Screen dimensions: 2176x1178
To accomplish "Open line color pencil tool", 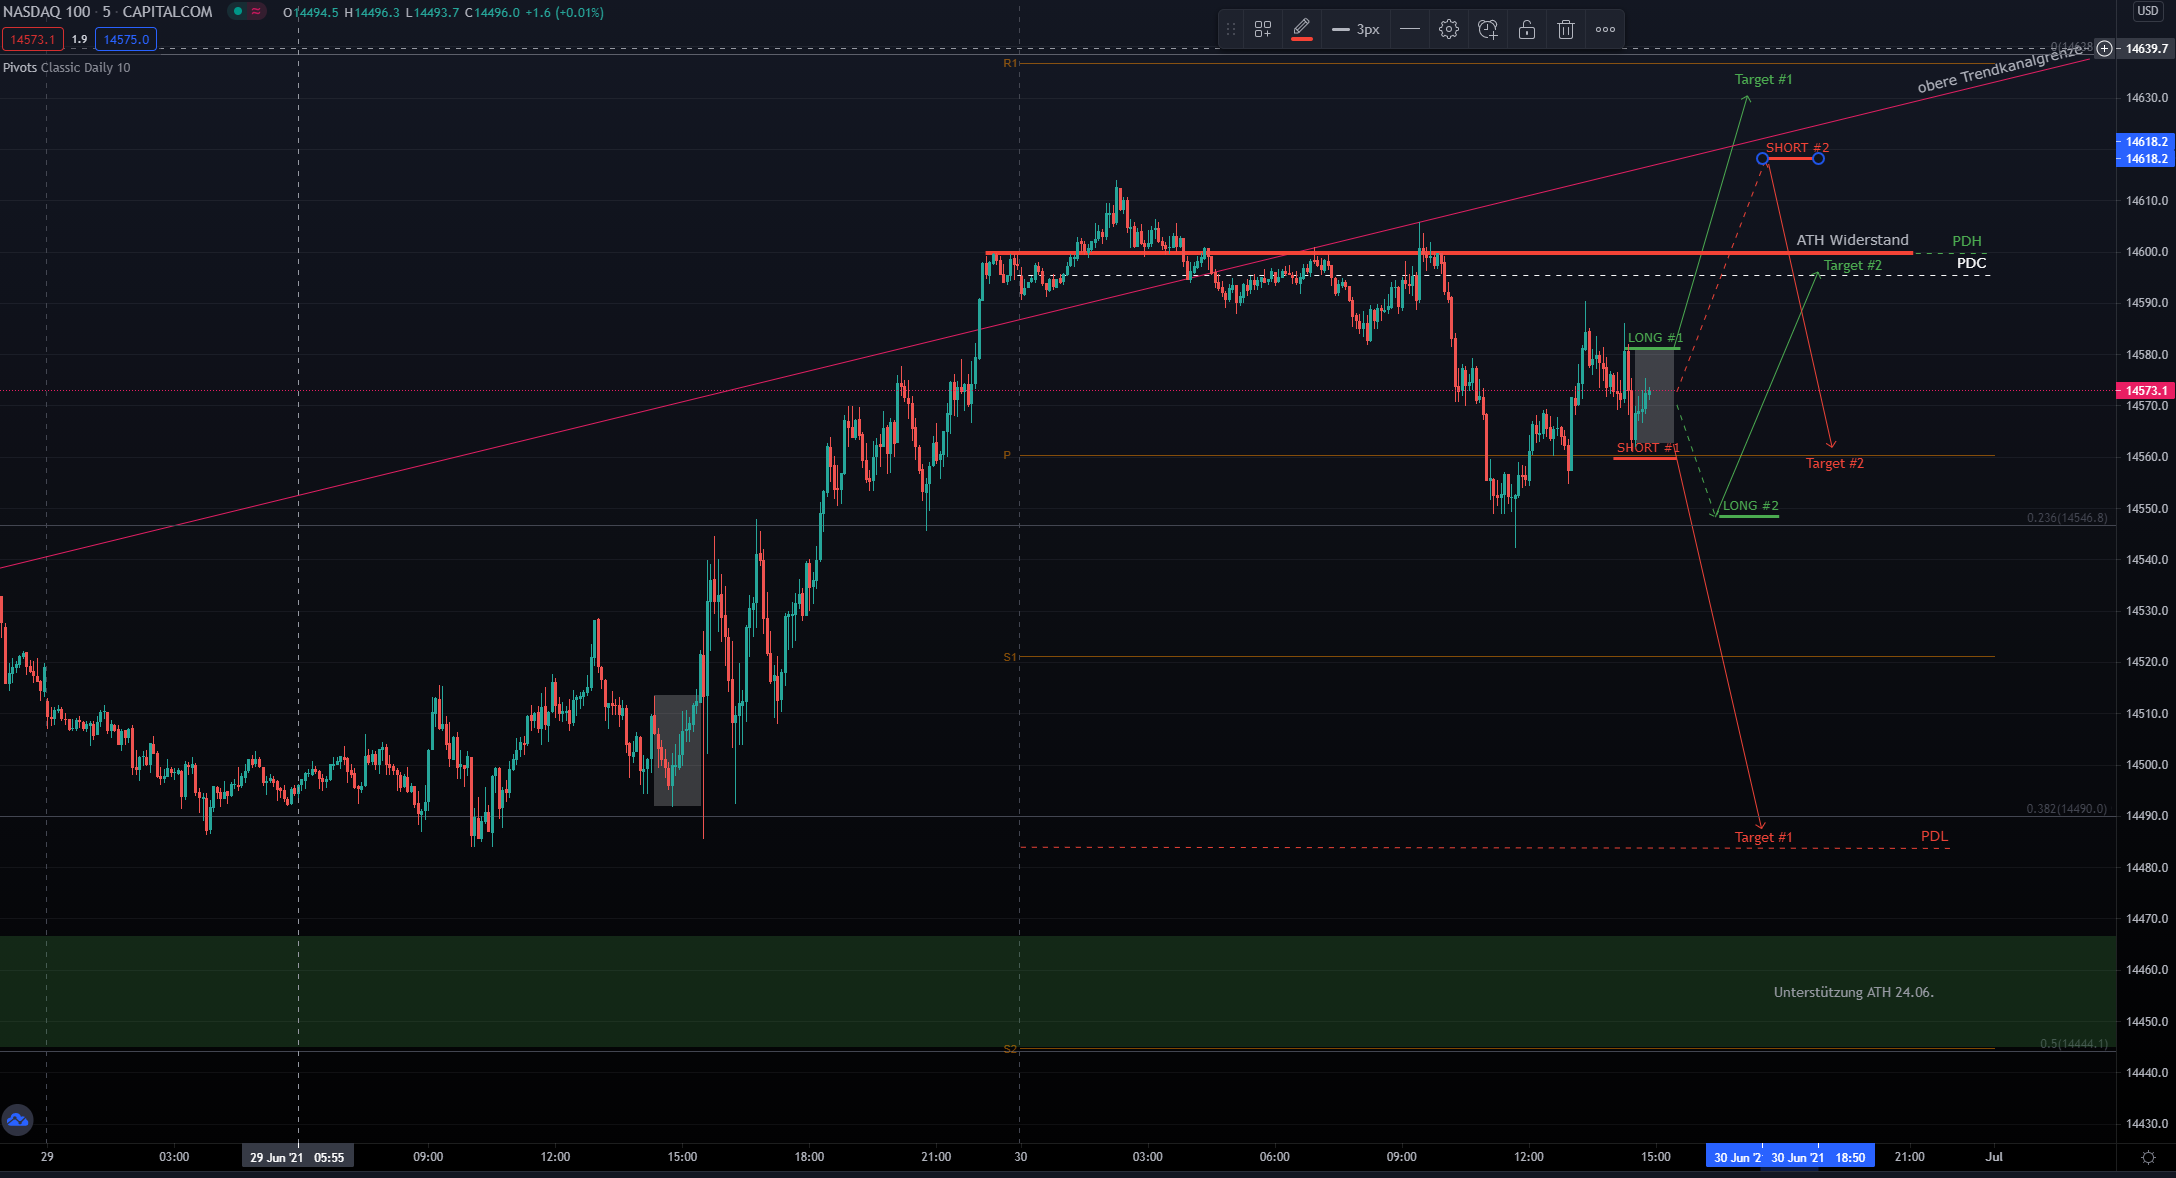I will (x=1301, y=29).
